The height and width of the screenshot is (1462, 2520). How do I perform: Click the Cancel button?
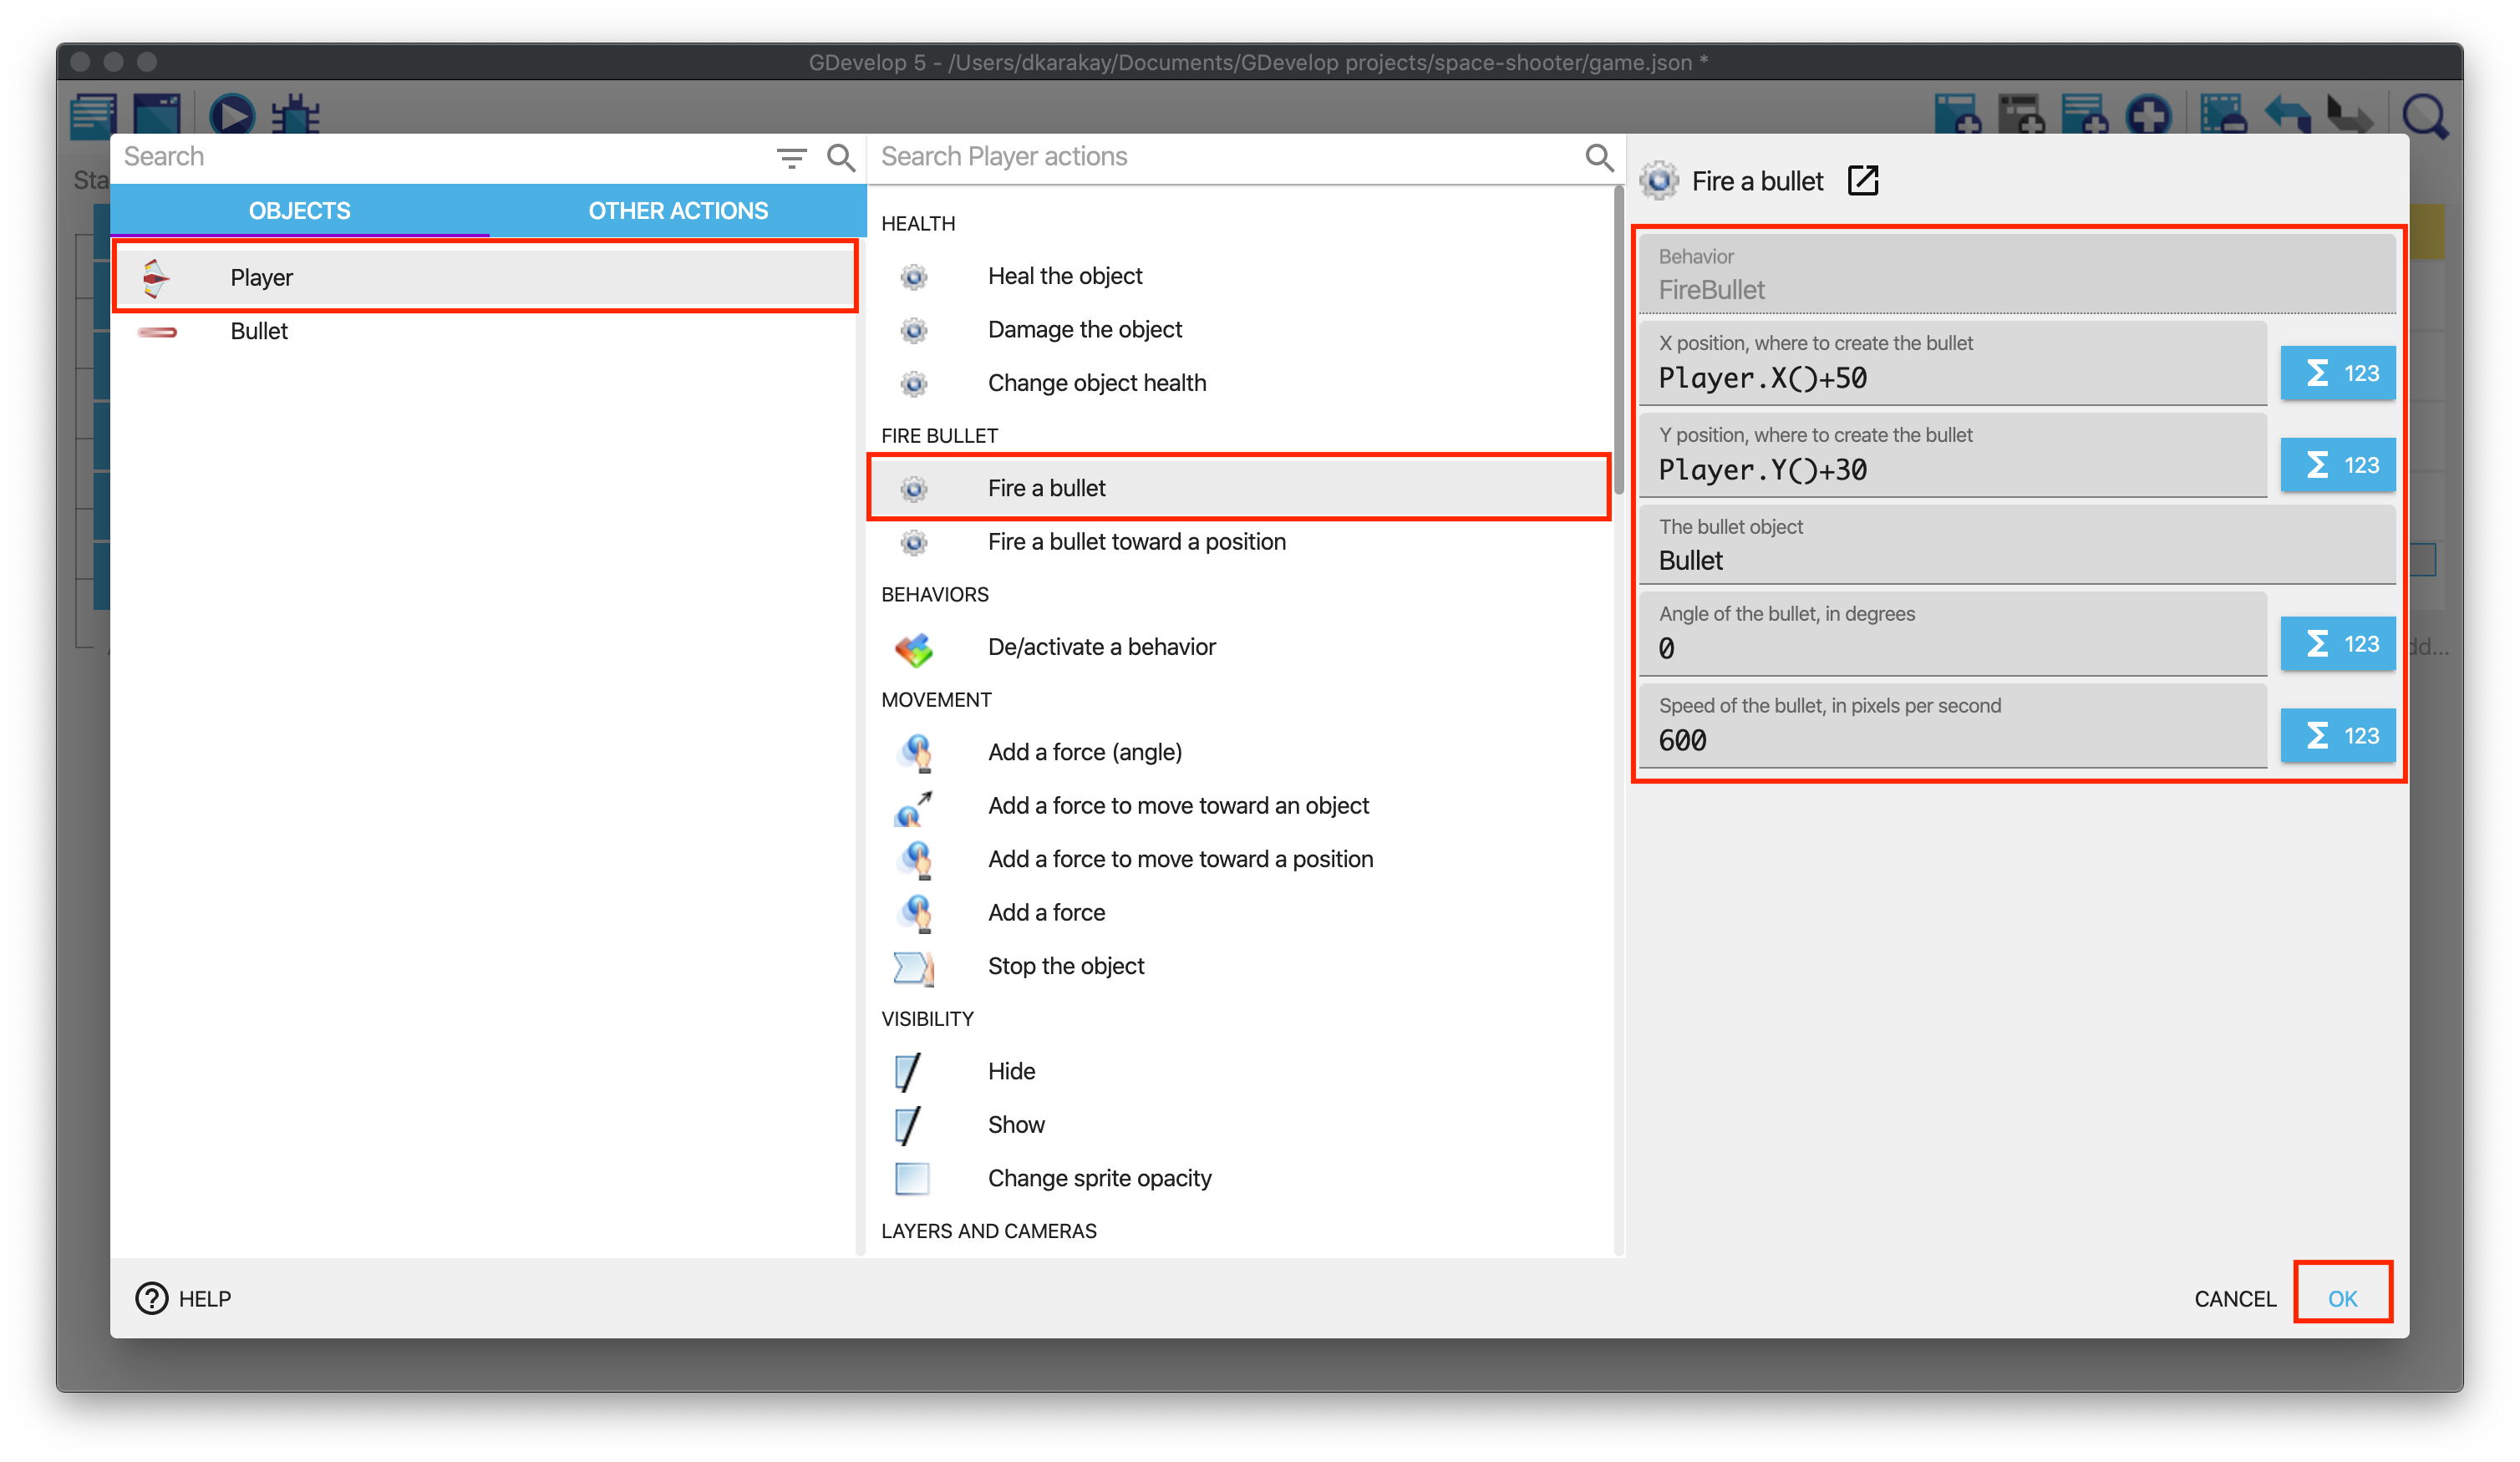[x=2234, y=1298]
